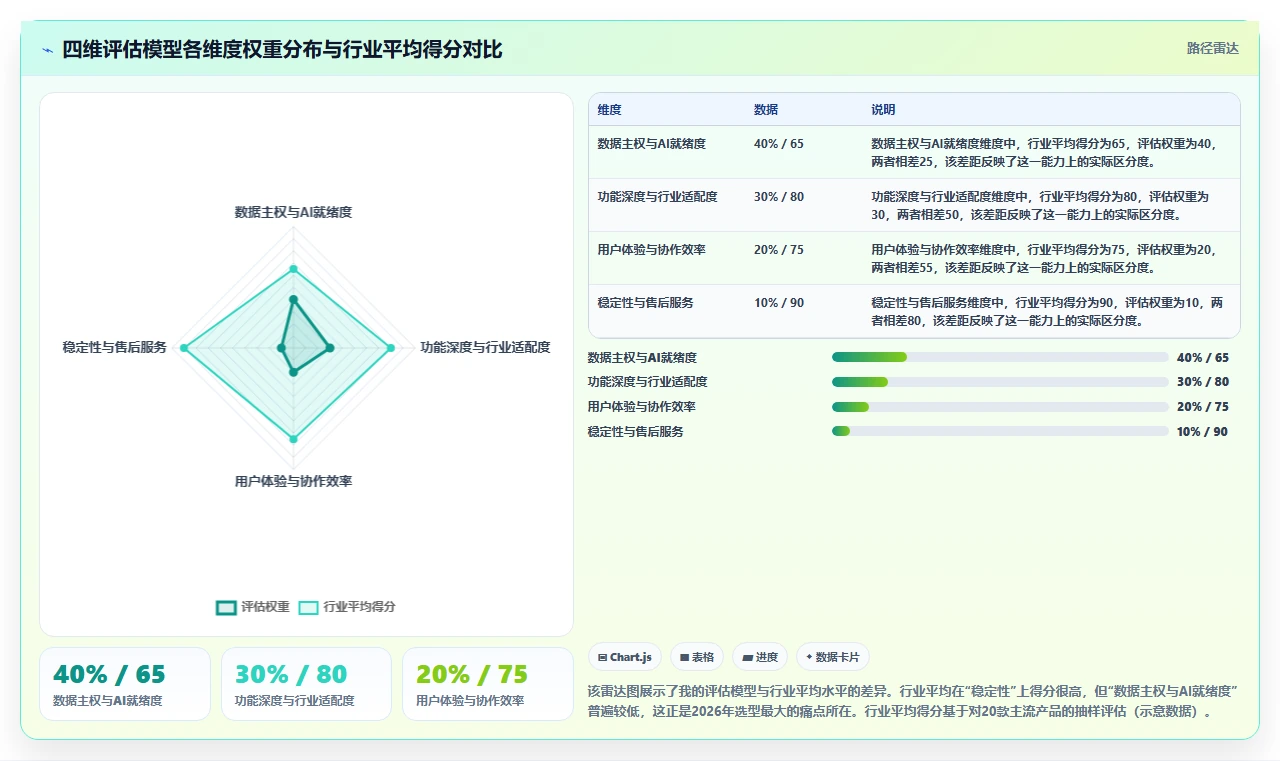Click the 稳定性与售后服务 radar axis label
The width and height of the screenshot is (1280, 761).
[115, 347]
